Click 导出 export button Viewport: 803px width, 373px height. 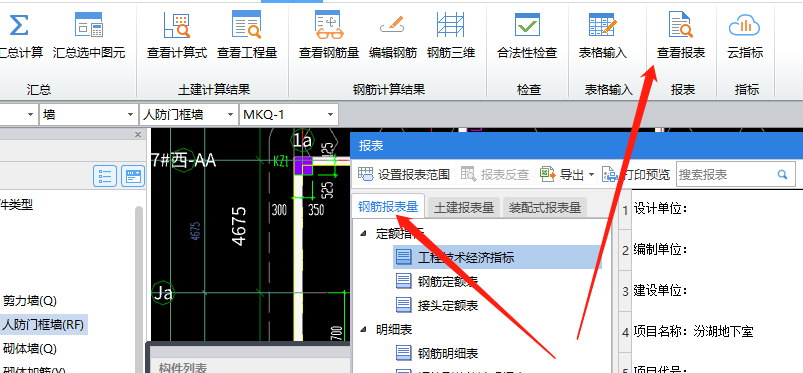click(562, 175)
